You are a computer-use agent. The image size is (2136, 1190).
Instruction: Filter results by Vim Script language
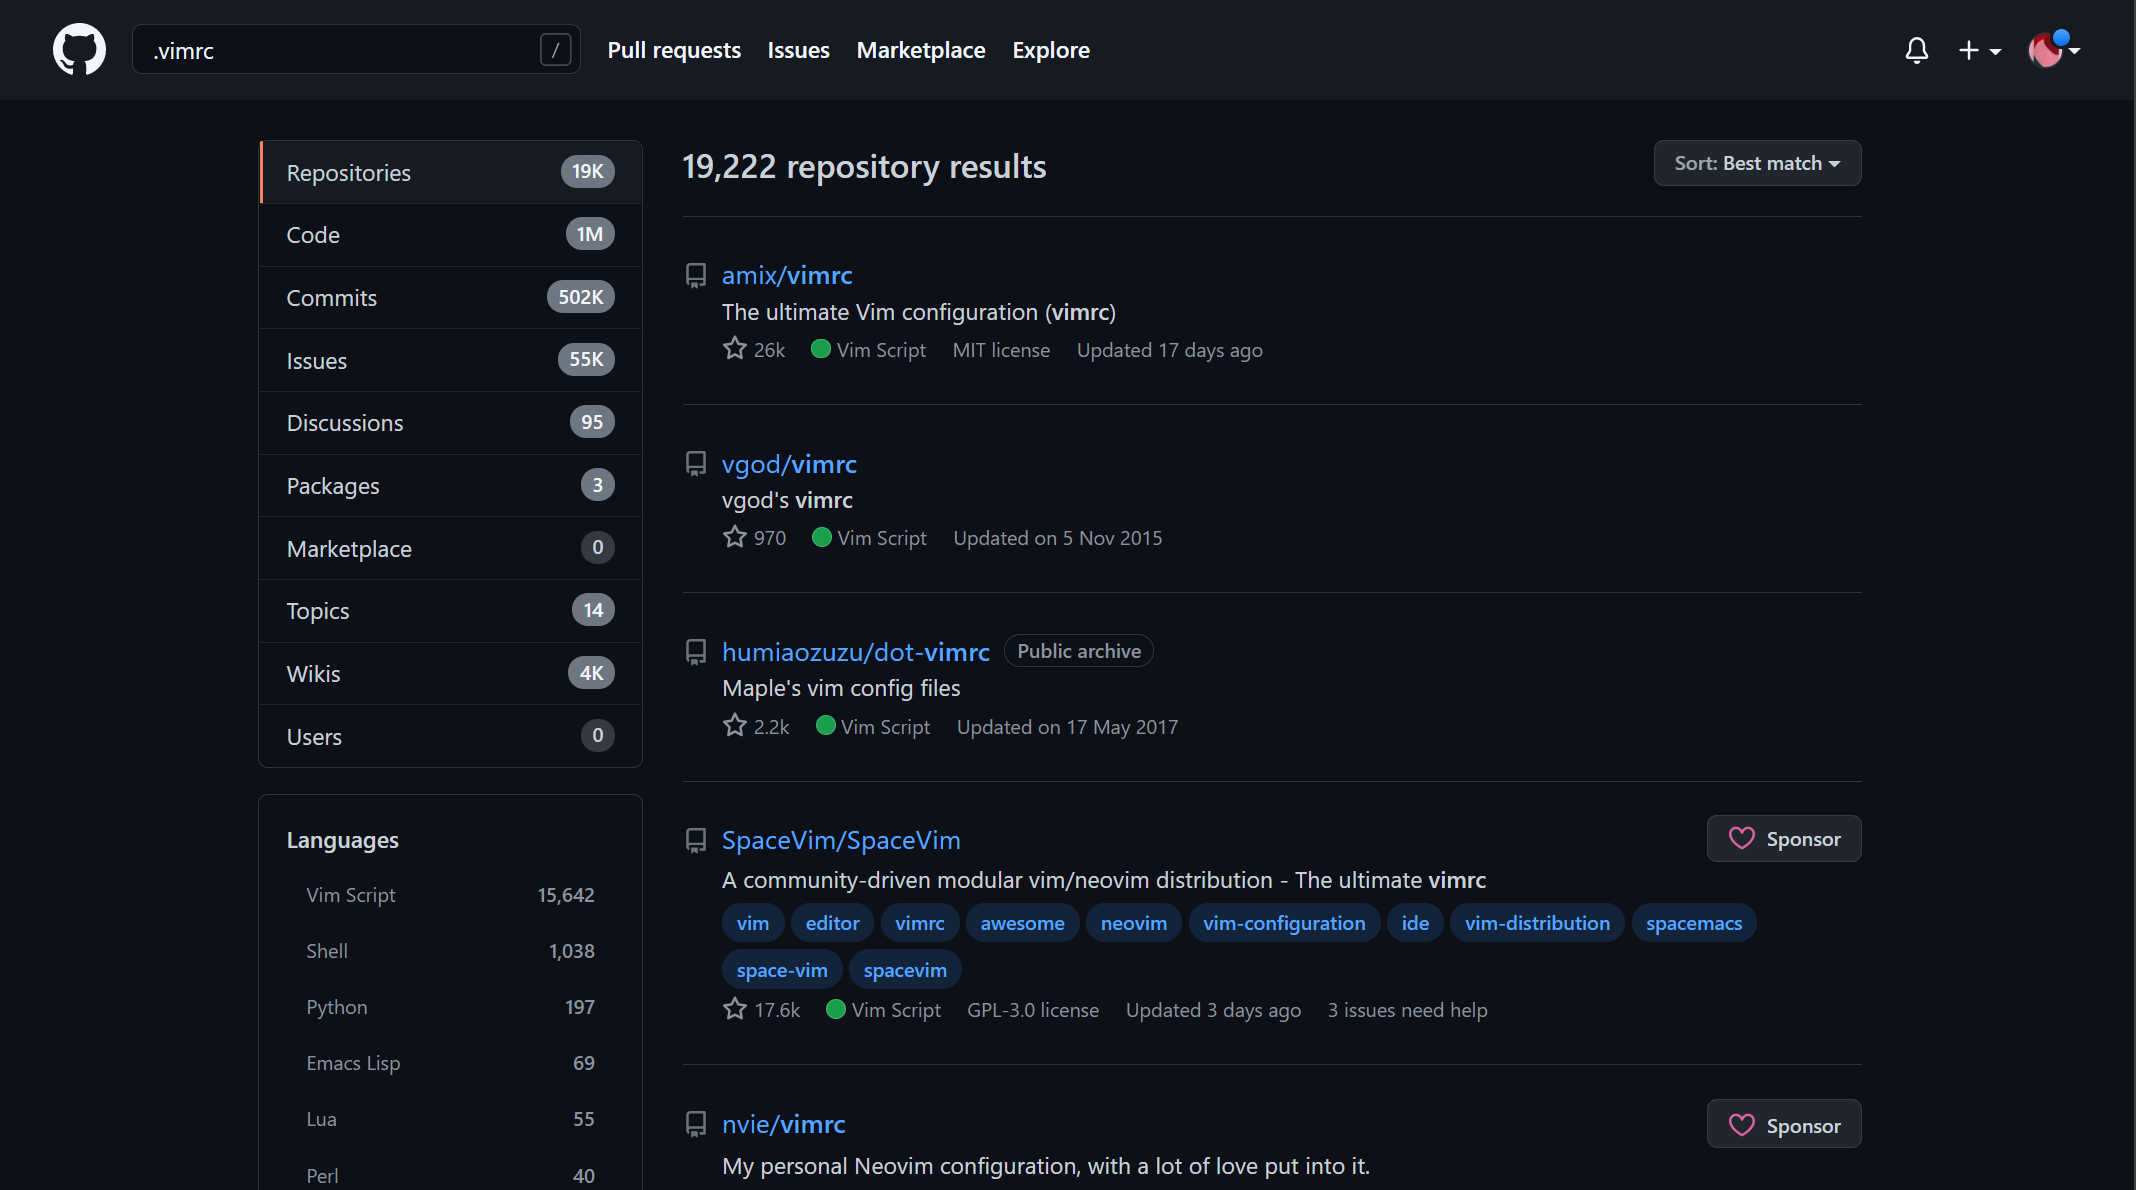[x=351, y=895]
